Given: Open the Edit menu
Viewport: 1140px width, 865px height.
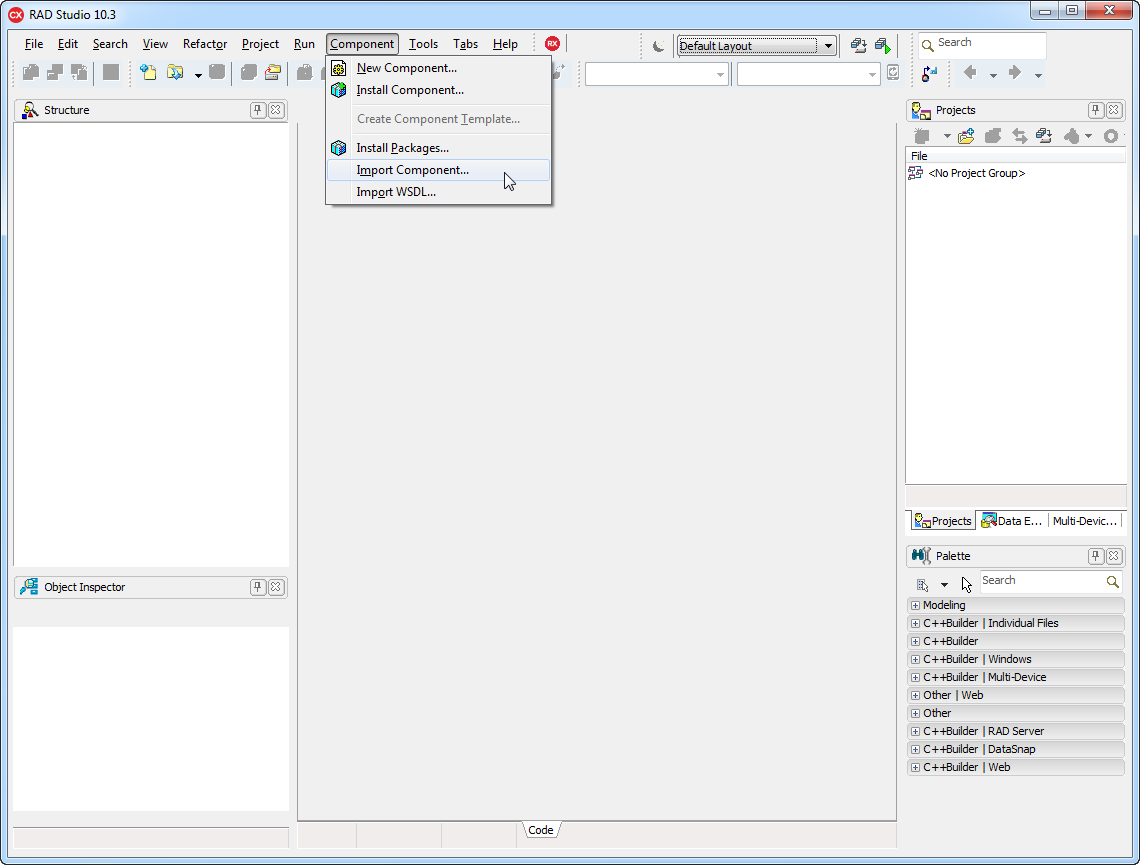Looking at the screenshot, I should click(x=68, y=44).
